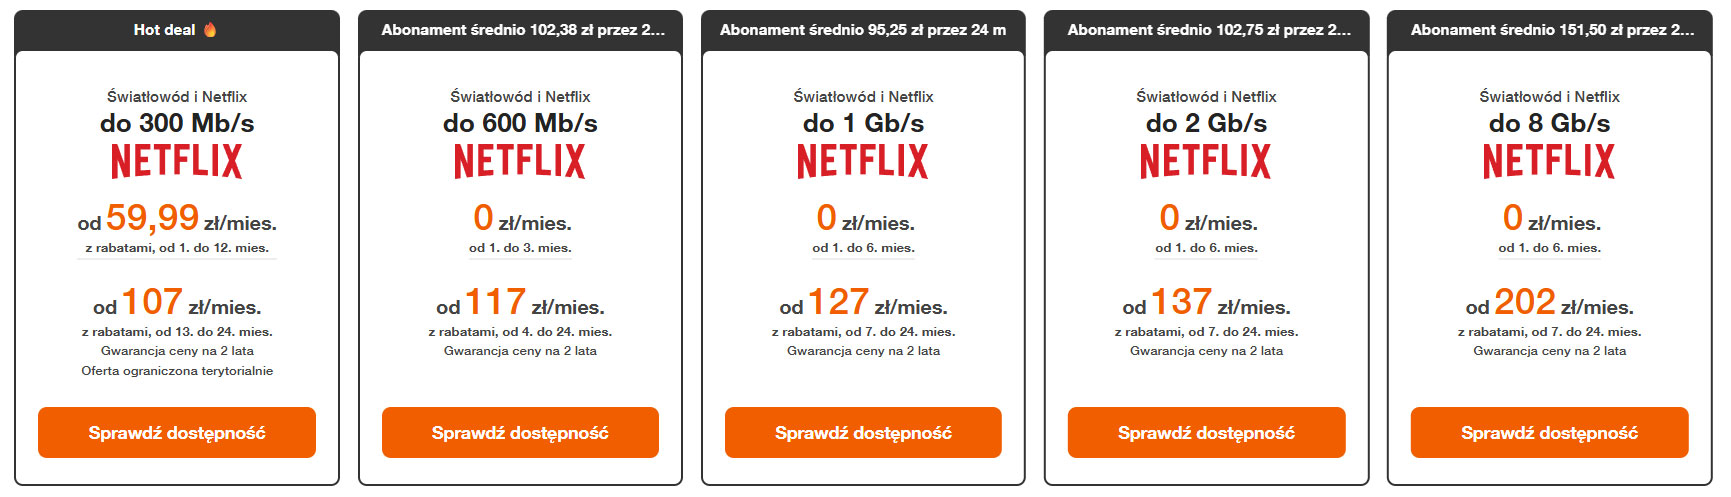Select header with average 102,75 zł subscription
The width and height of the screenshot is (1731, 497).
click(x=1206, y=30)
